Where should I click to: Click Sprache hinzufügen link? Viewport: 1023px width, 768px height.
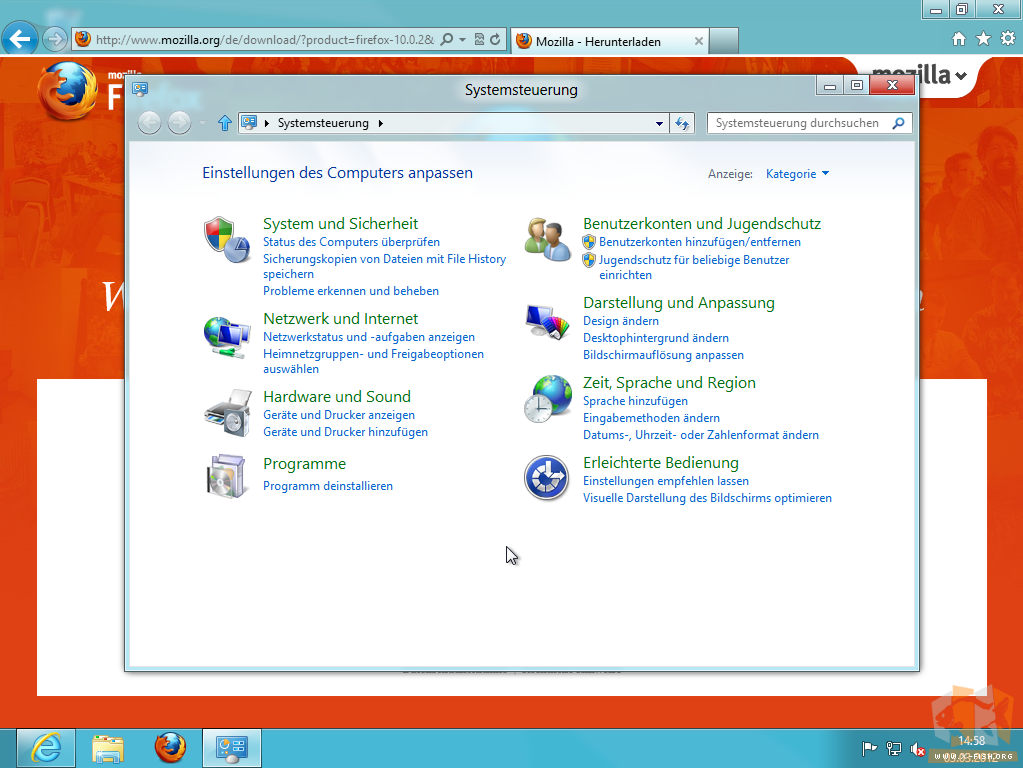635,401
